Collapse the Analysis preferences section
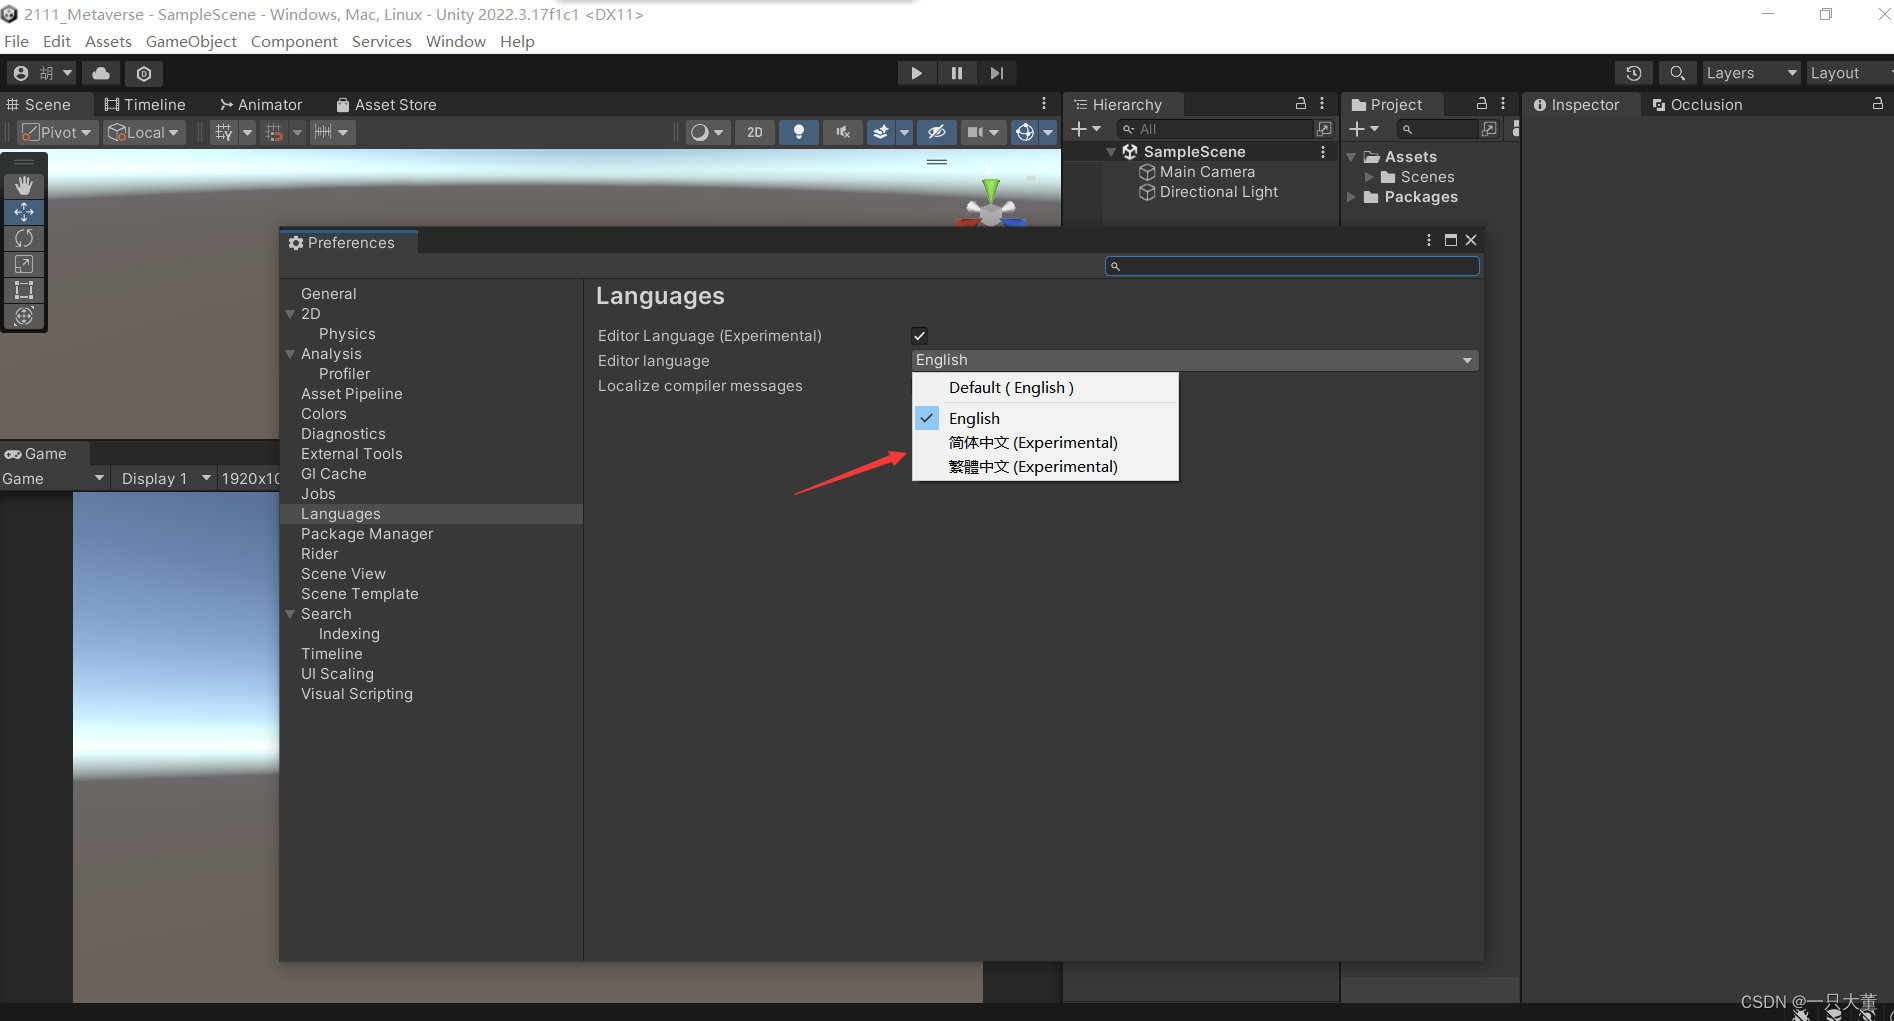The height and width of the screenshot is (1021, 1894). pyautogui.click(x=290, y=354)
